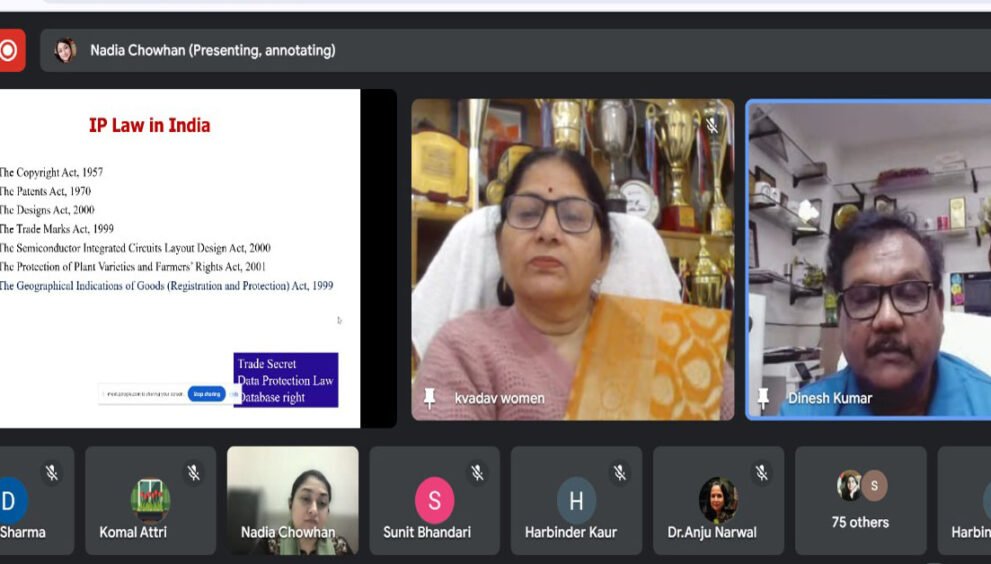This screenshot has width=991, height=564.
Task: Click 'Trade Secret' in blue box
Action: (x=267, y=364)
